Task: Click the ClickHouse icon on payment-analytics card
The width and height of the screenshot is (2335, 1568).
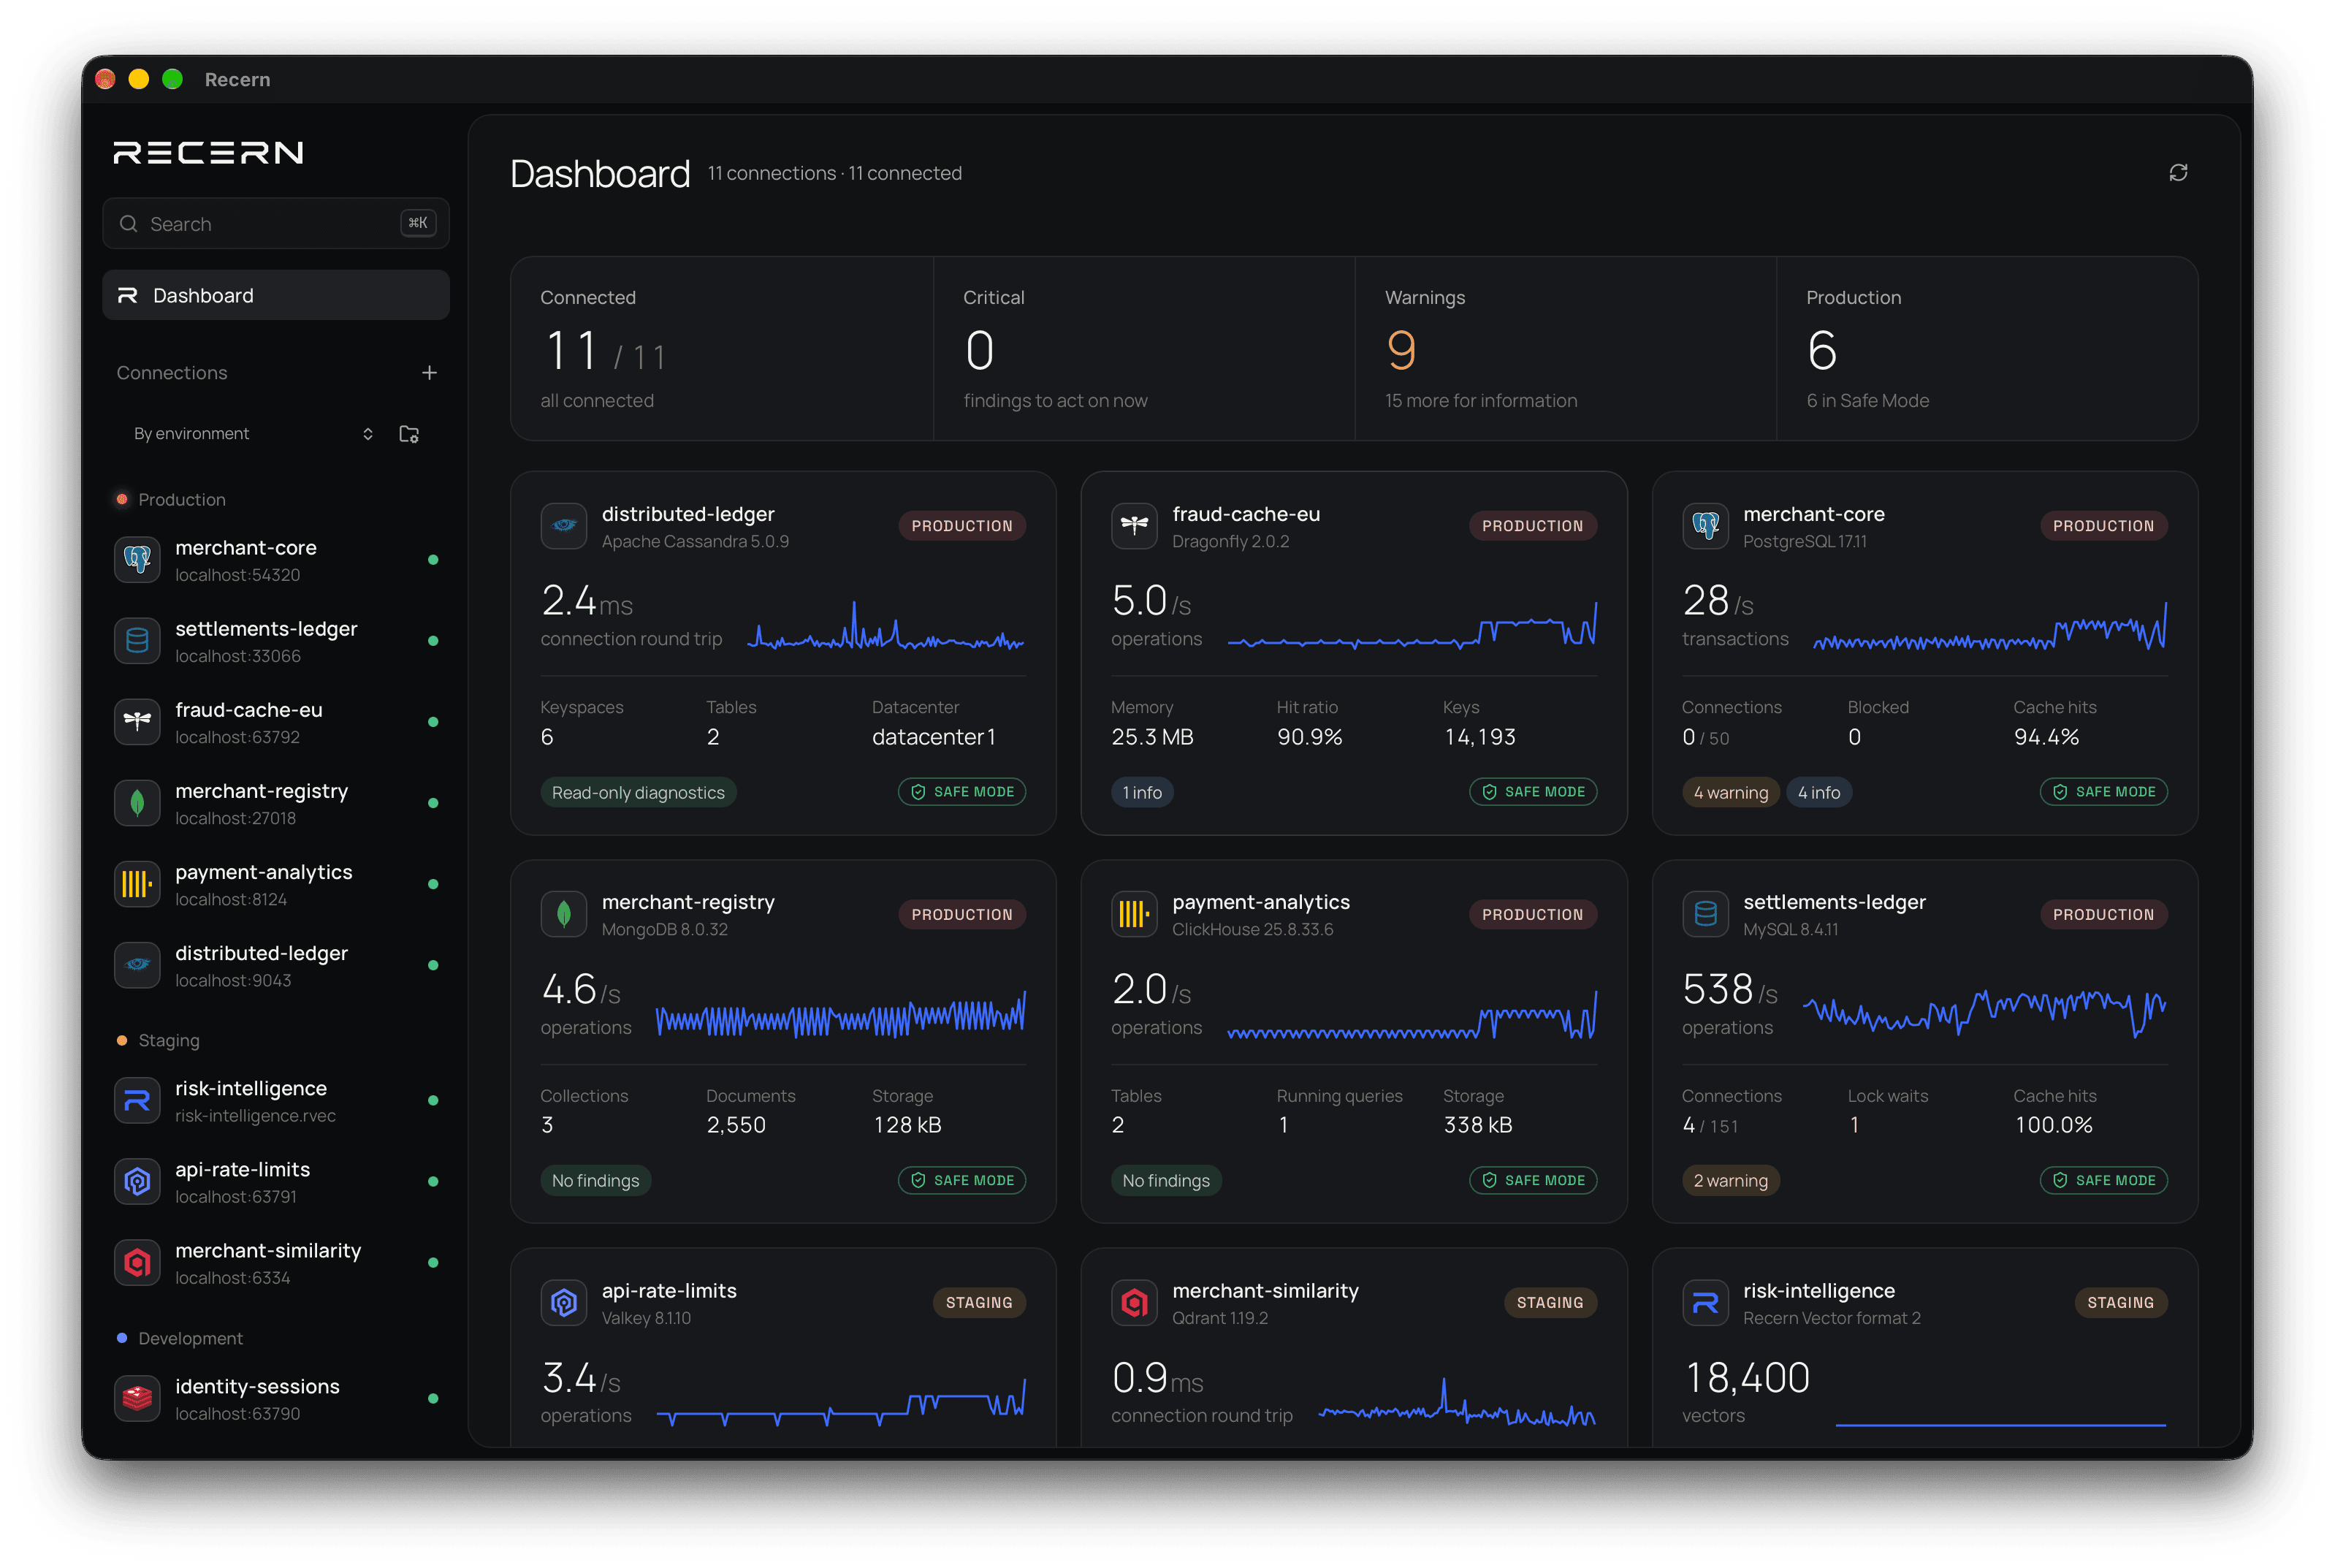Action: coord(1134,914)
